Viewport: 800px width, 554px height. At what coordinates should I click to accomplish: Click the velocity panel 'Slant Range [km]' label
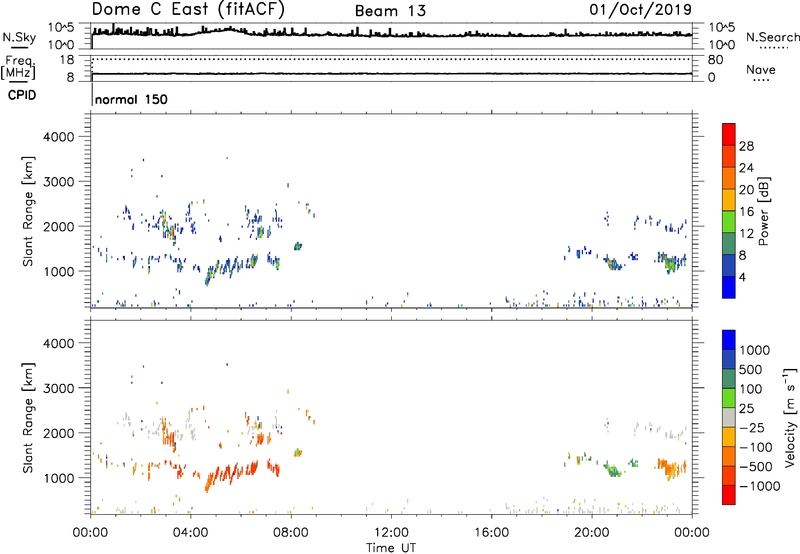coord(28,417)
